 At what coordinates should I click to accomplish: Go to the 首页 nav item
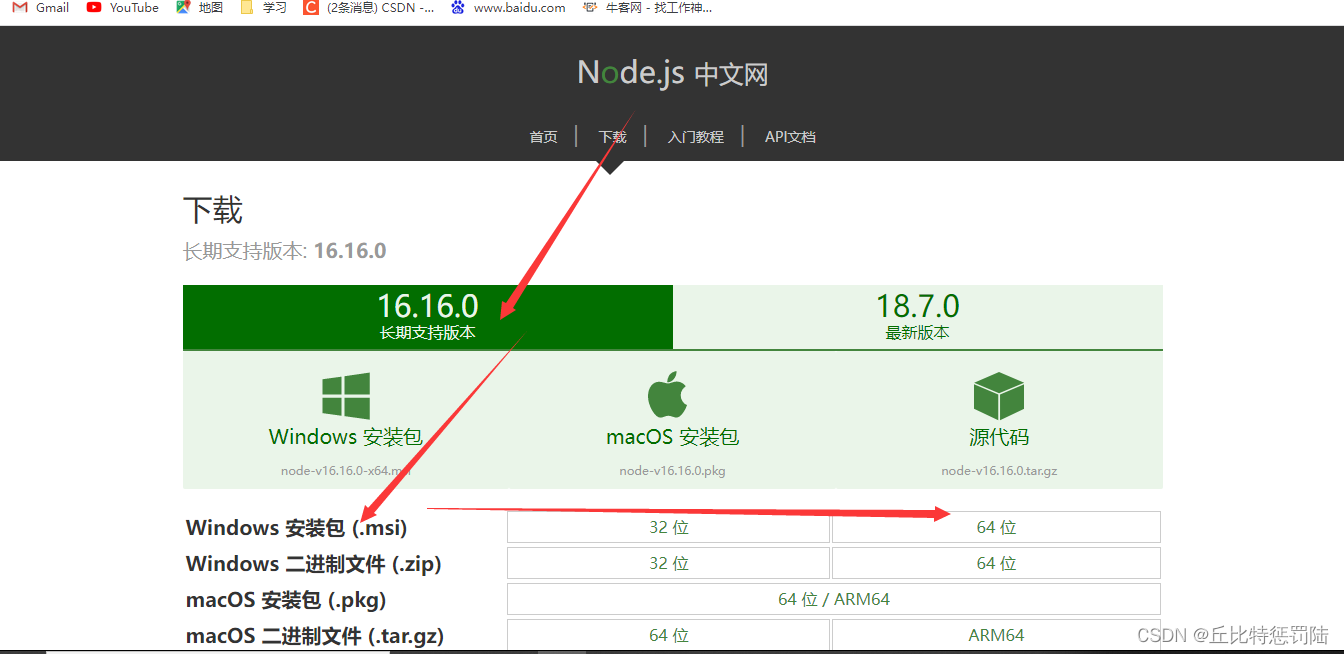pyautogui.click(x=543, y=137)
